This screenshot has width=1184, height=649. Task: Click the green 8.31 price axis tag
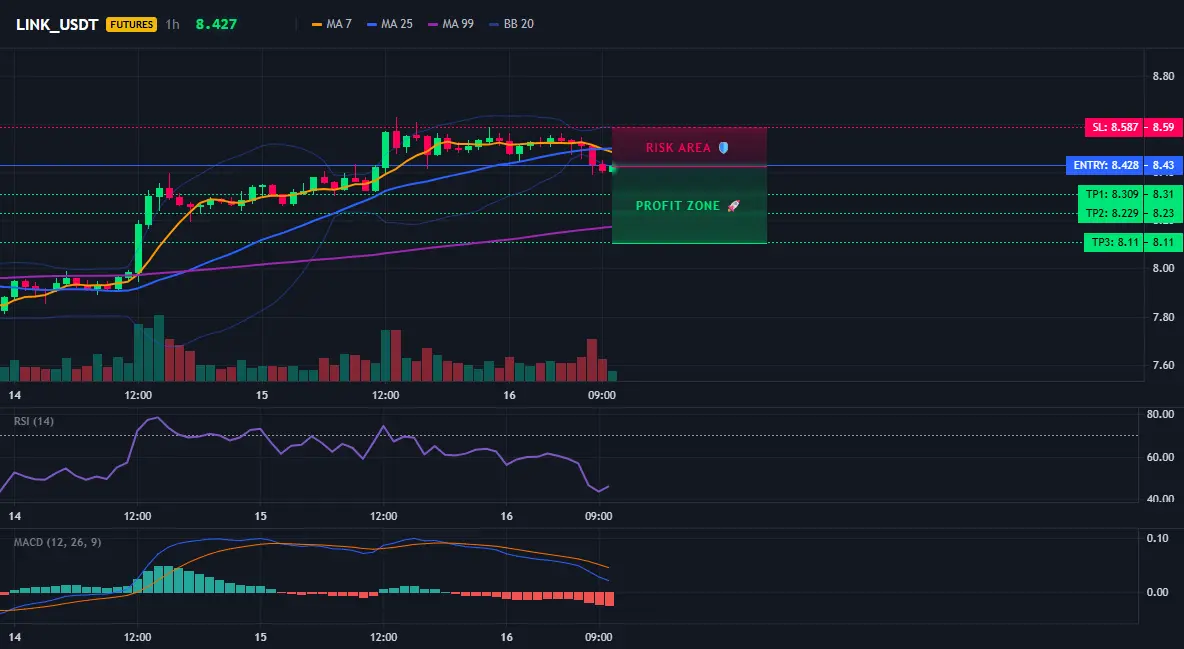(x=1163, y=194)
